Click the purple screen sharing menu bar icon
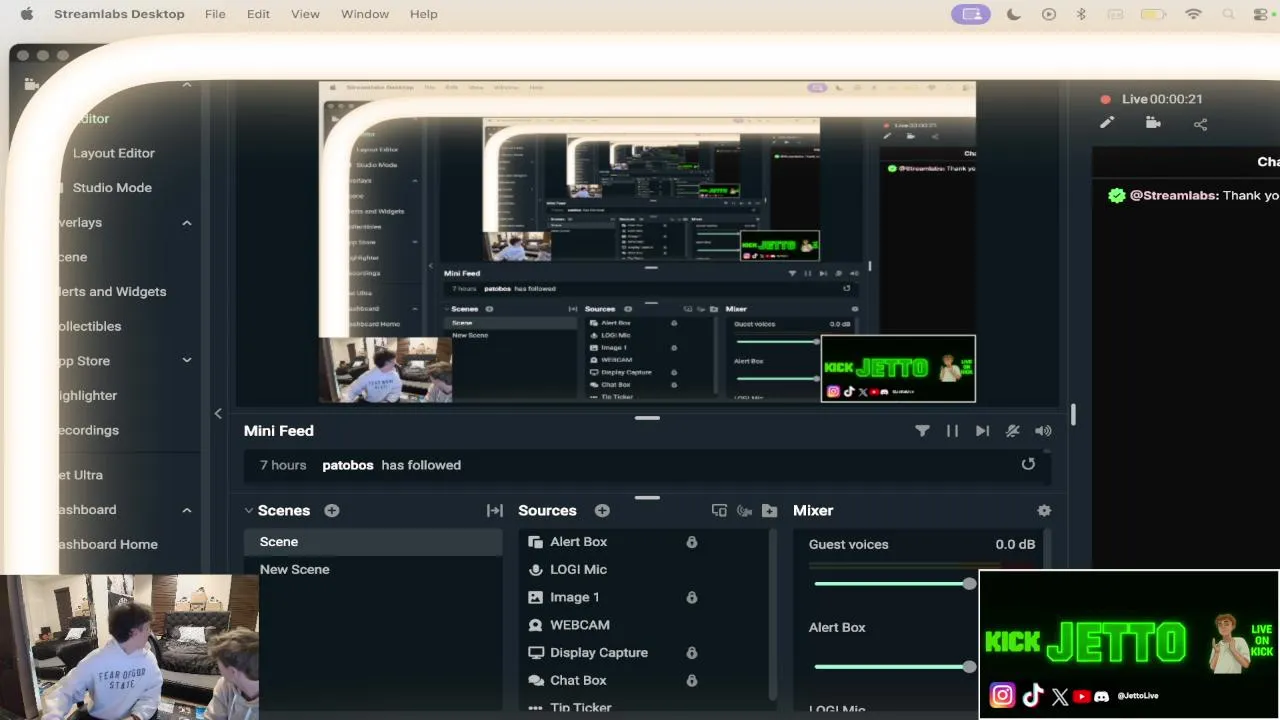This screenshot has width=1280, height=720. click(x=970, y=14)
